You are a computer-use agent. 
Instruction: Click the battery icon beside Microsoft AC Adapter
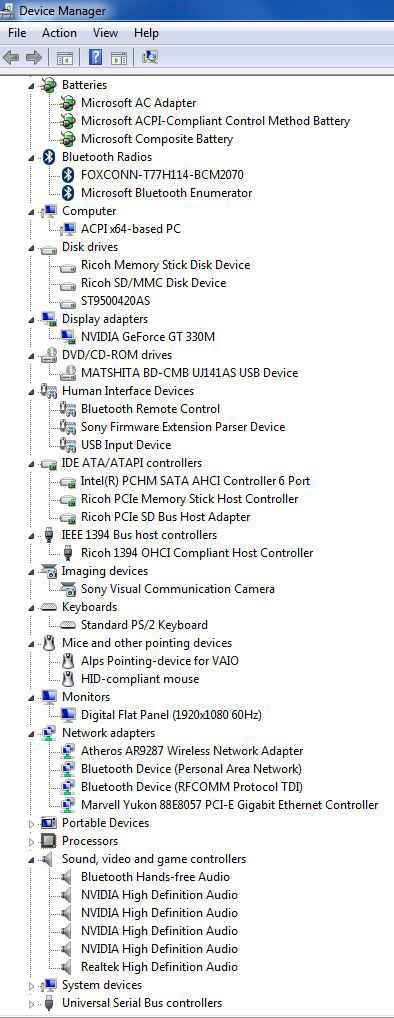coord(68,103)
